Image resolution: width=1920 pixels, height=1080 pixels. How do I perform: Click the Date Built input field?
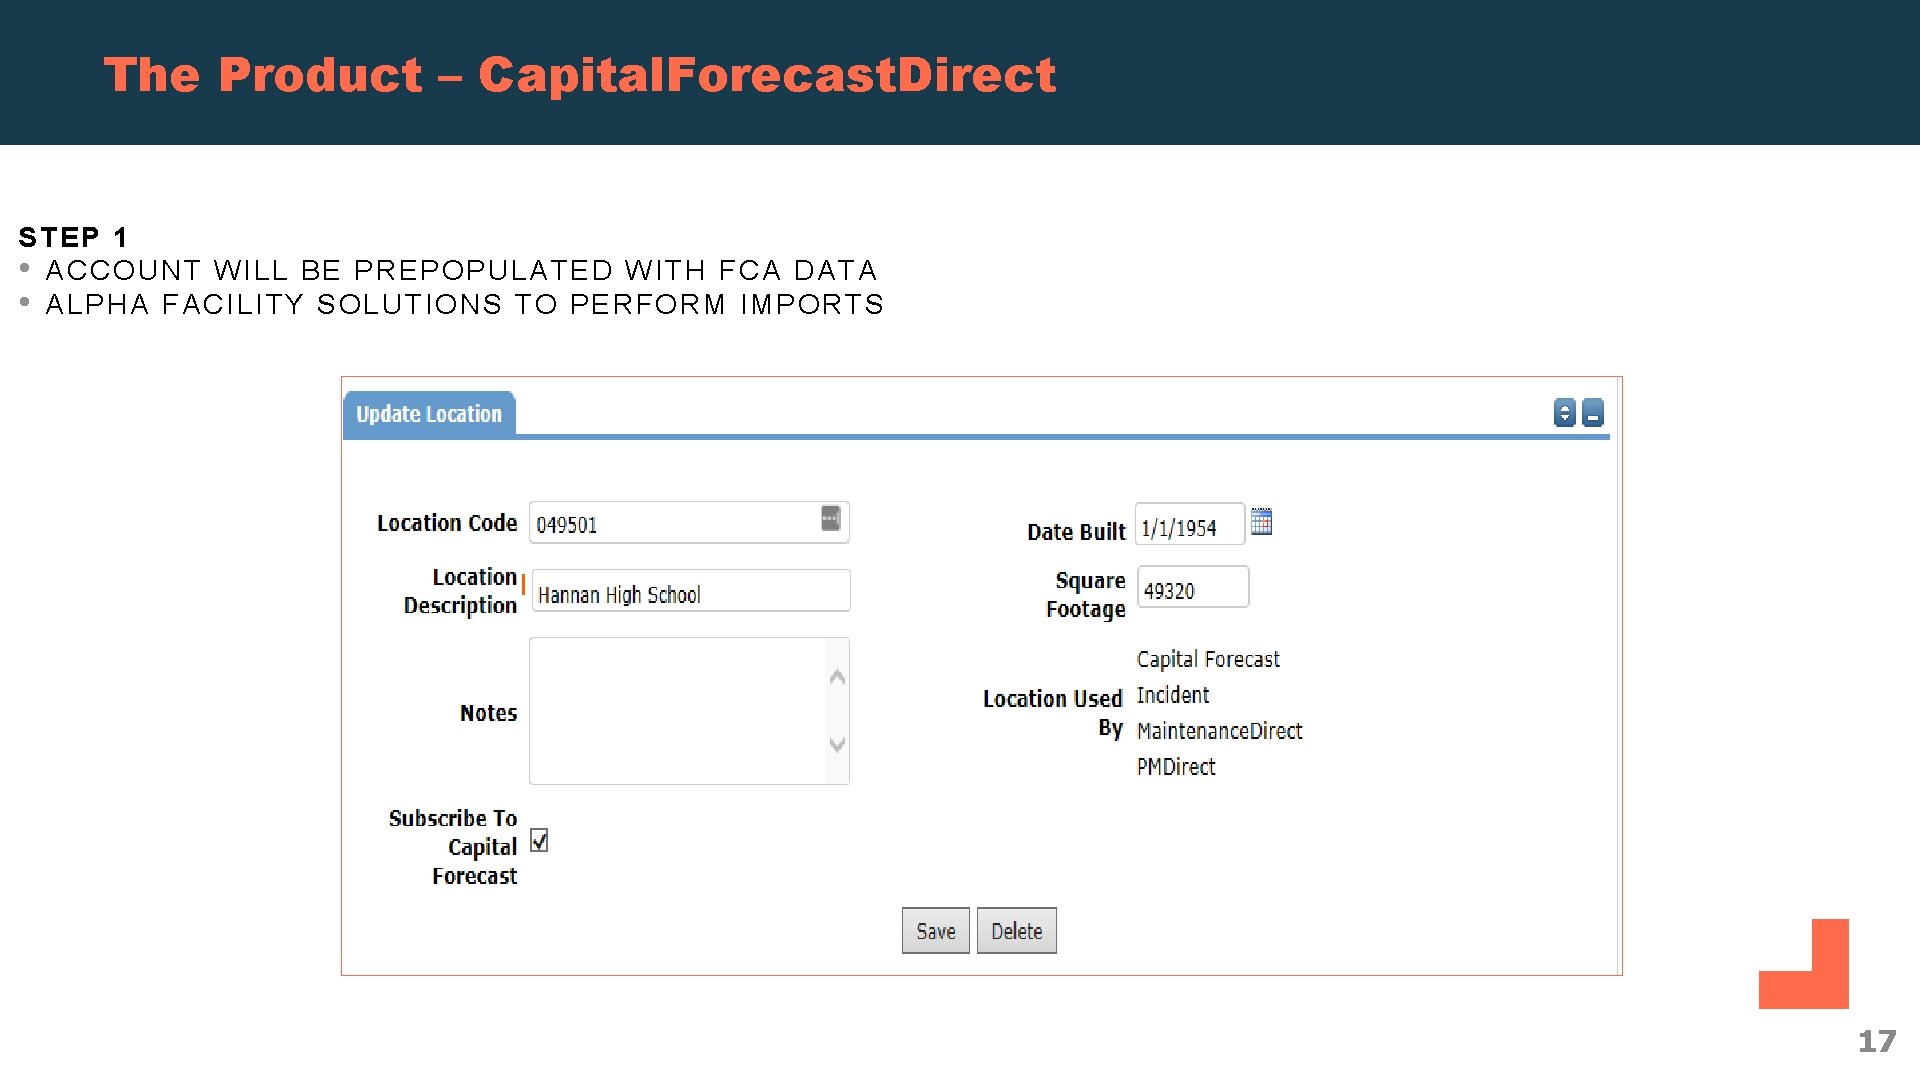(x=1188, y=525)
